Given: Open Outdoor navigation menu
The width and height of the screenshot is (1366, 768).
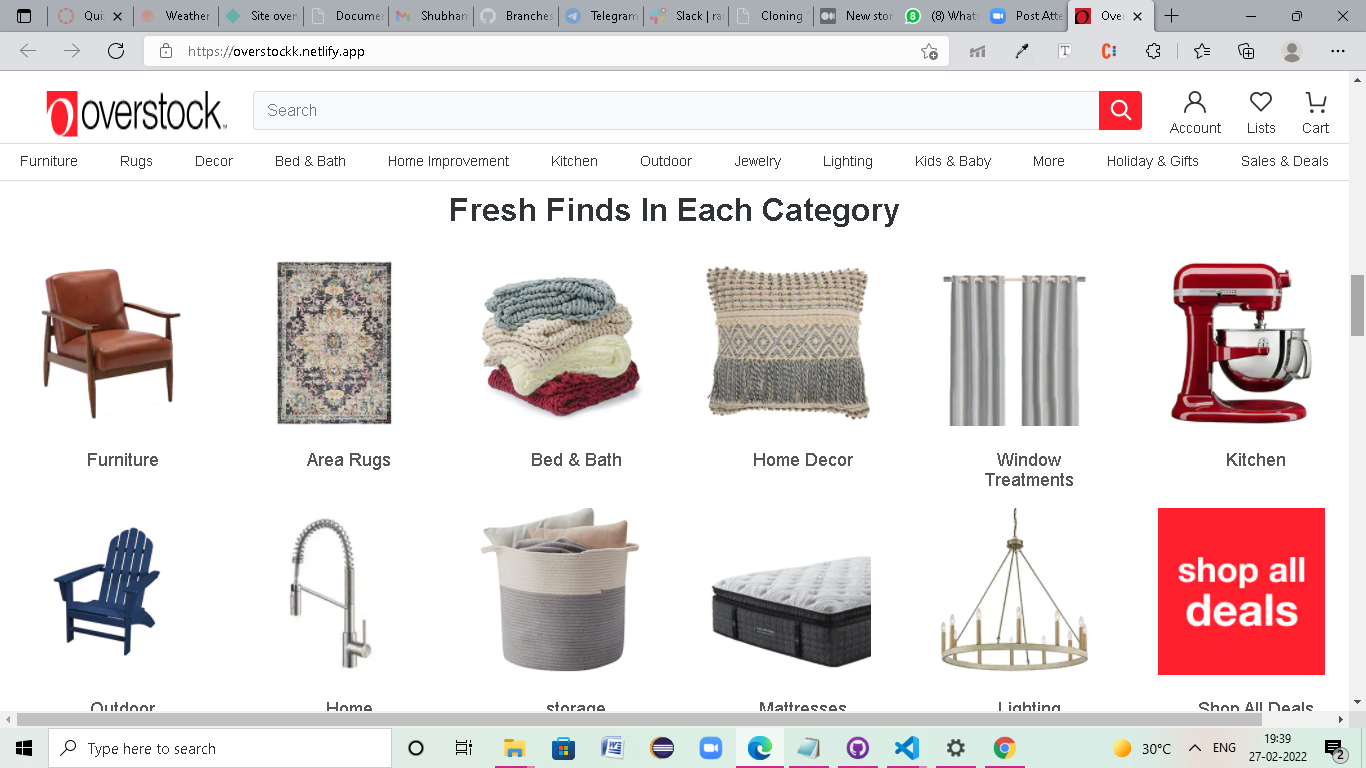Looking at the screenshot, I should 666,161.
